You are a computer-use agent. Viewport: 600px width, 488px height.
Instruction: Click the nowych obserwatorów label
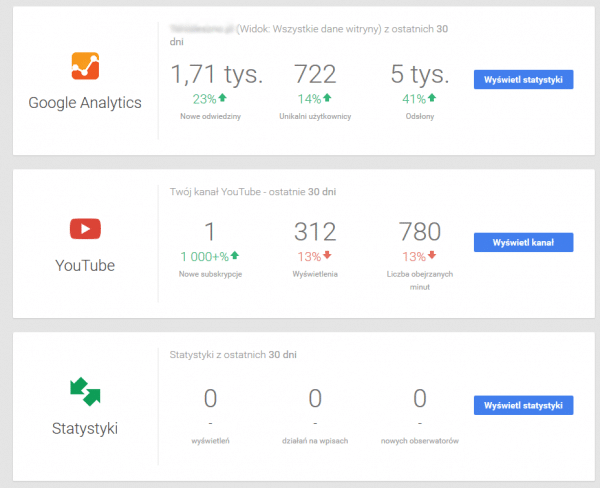pos(420,441)
